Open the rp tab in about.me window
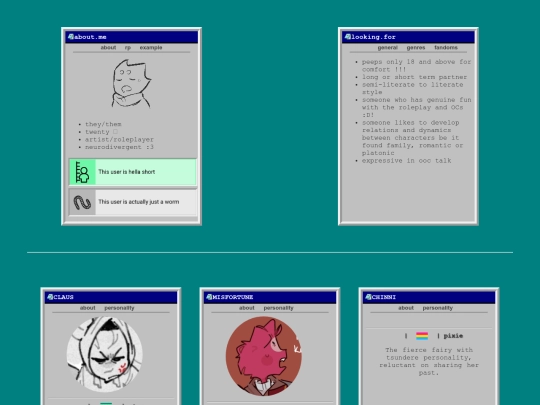 click(128, 48)
